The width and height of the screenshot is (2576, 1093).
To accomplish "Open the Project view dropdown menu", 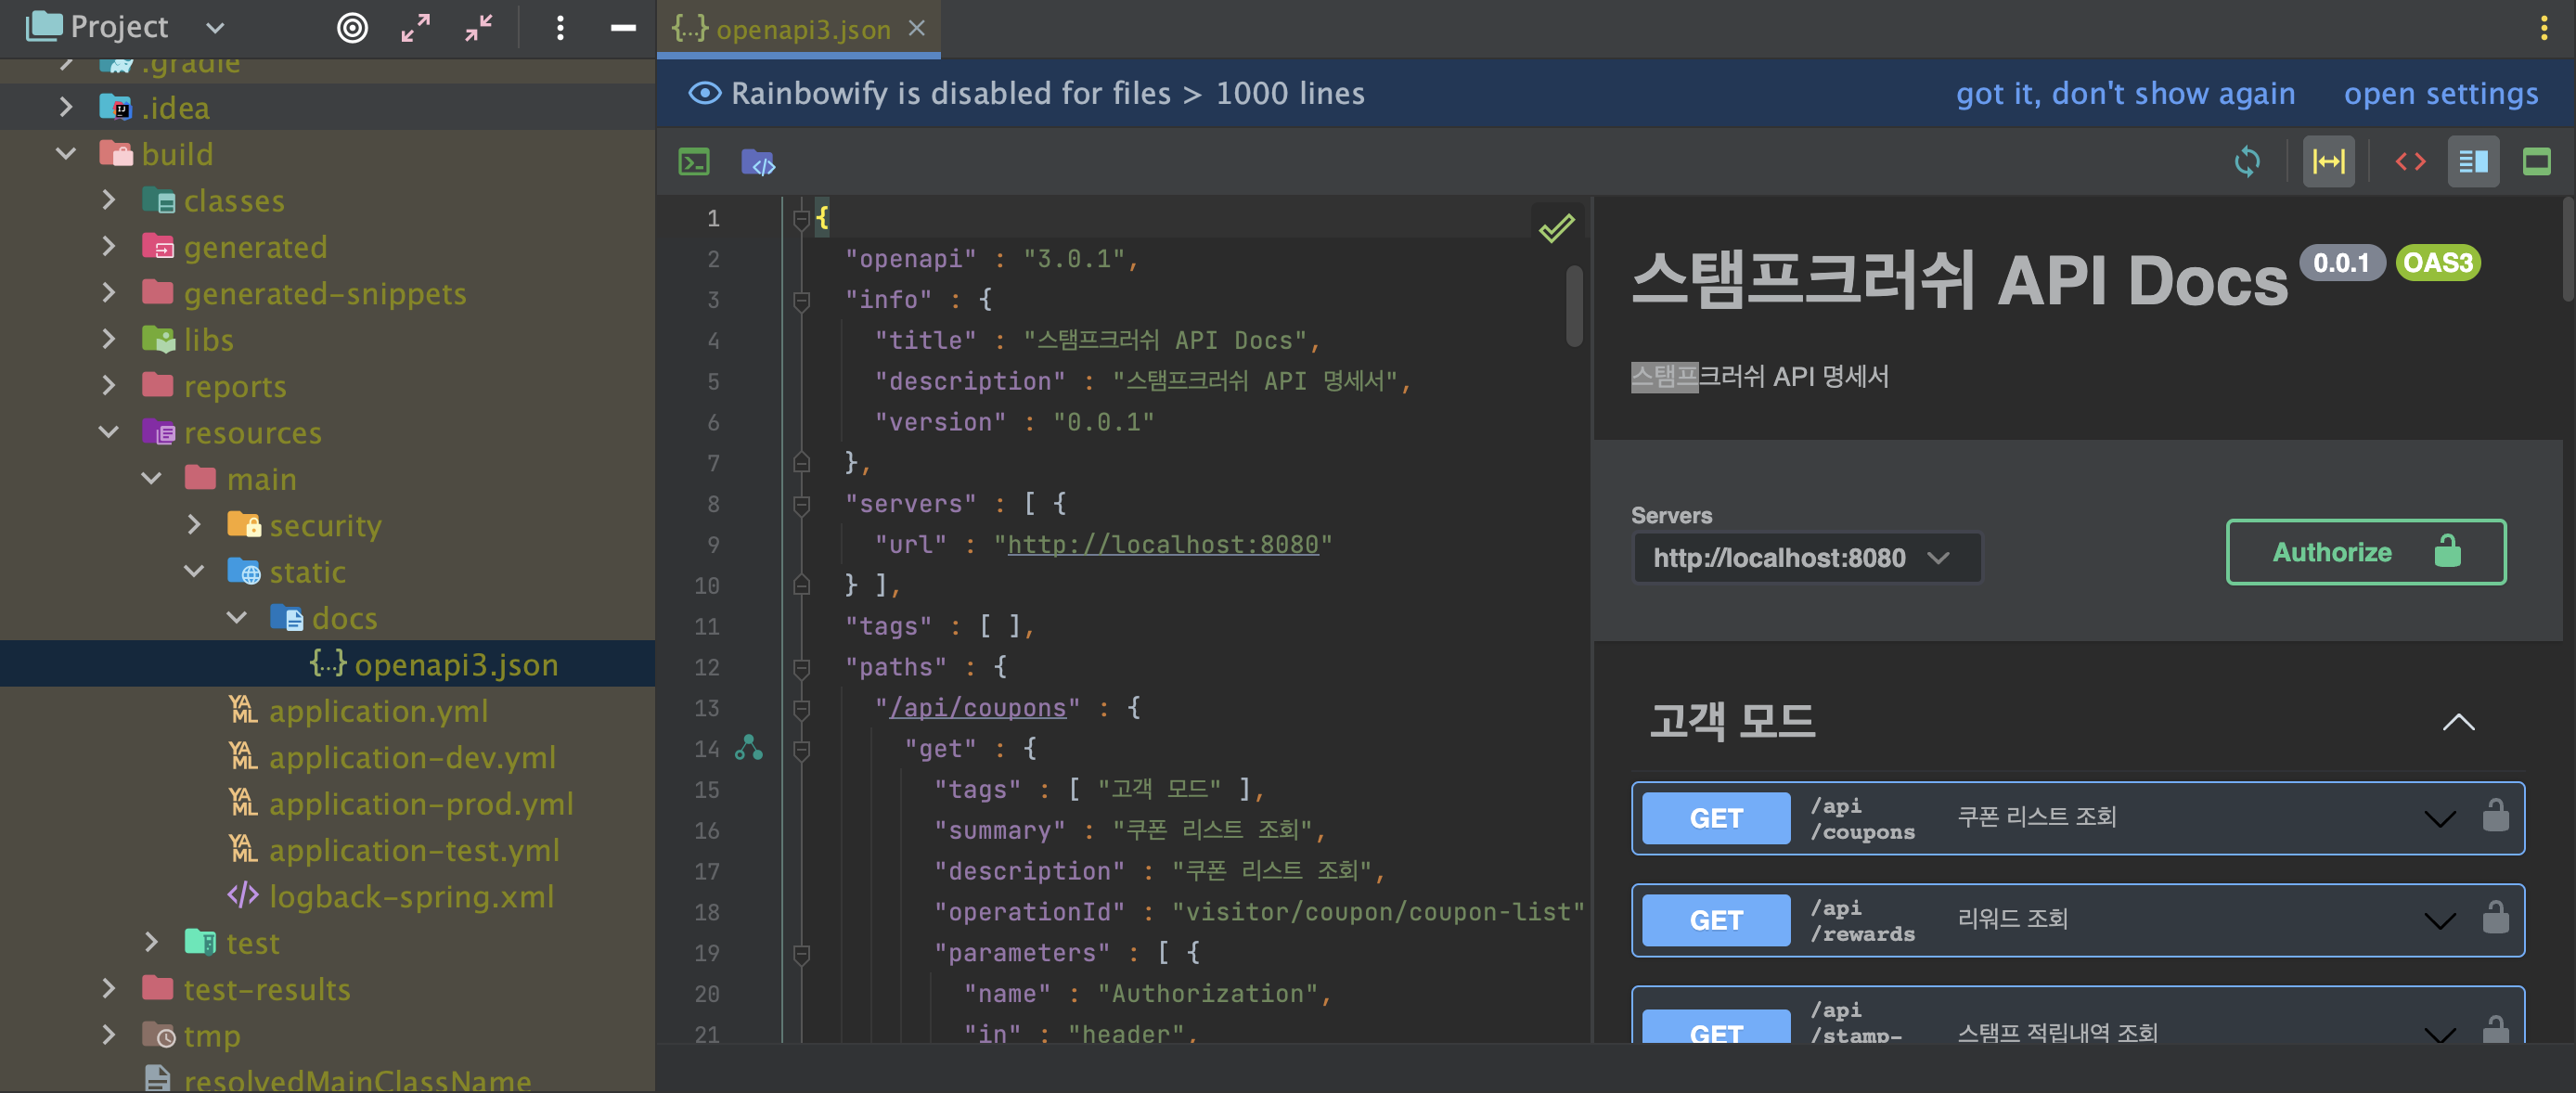I will coord(214,28).
